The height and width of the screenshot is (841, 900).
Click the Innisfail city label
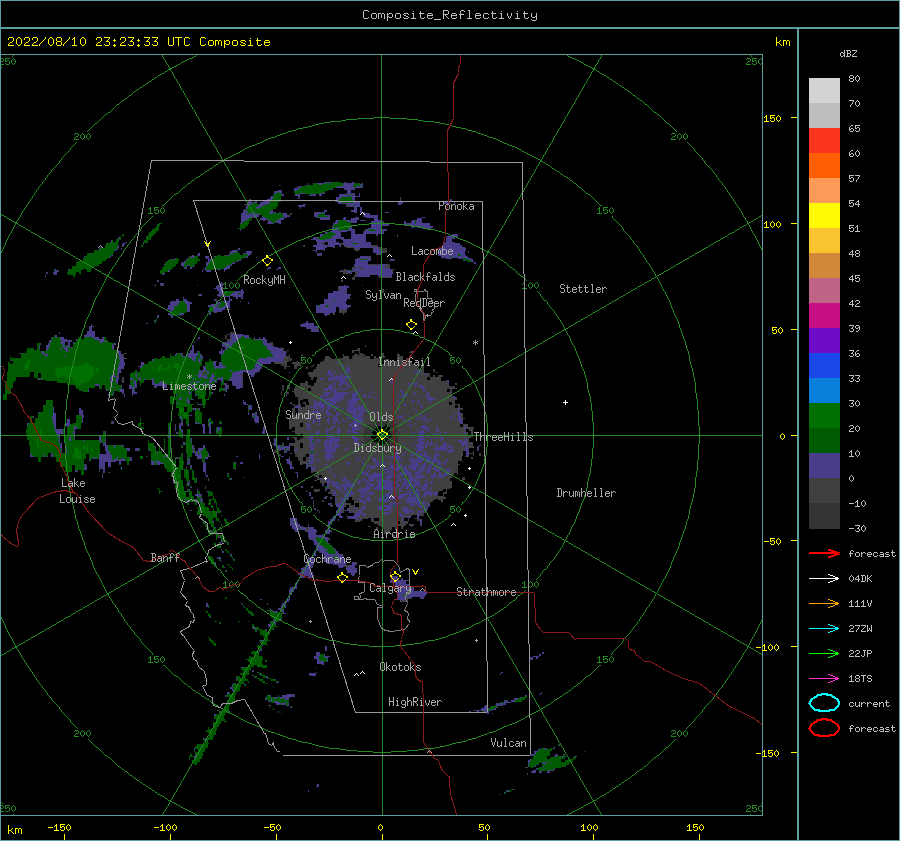(x=404, y=362)
